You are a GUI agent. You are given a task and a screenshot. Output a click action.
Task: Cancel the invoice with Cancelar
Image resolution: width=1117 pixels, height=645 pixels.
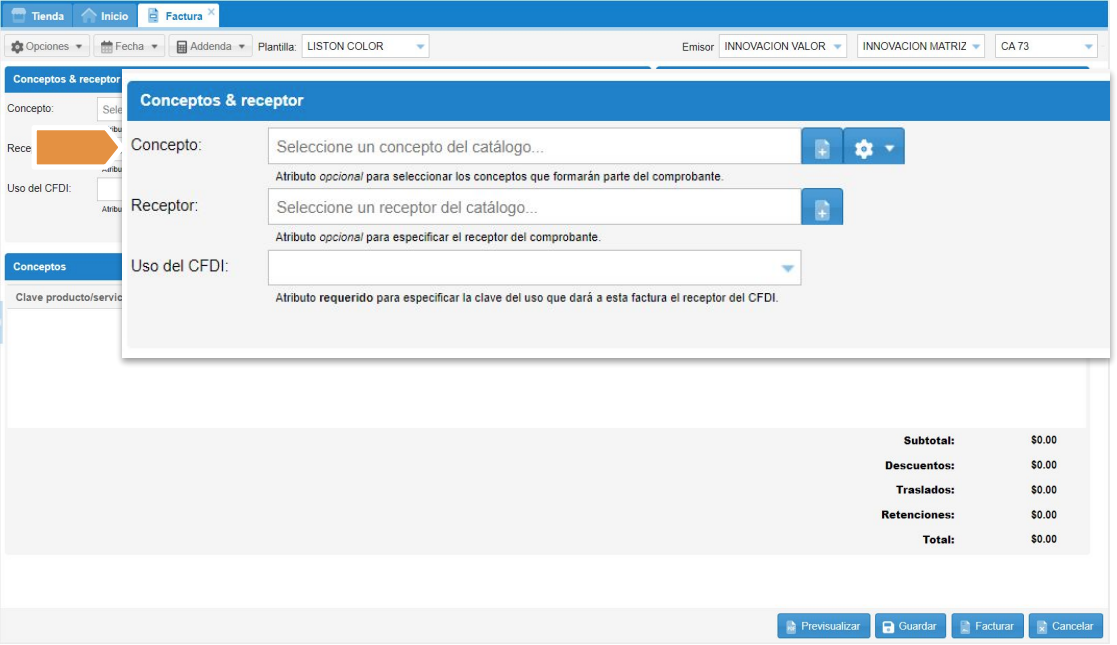(1065, 626)
